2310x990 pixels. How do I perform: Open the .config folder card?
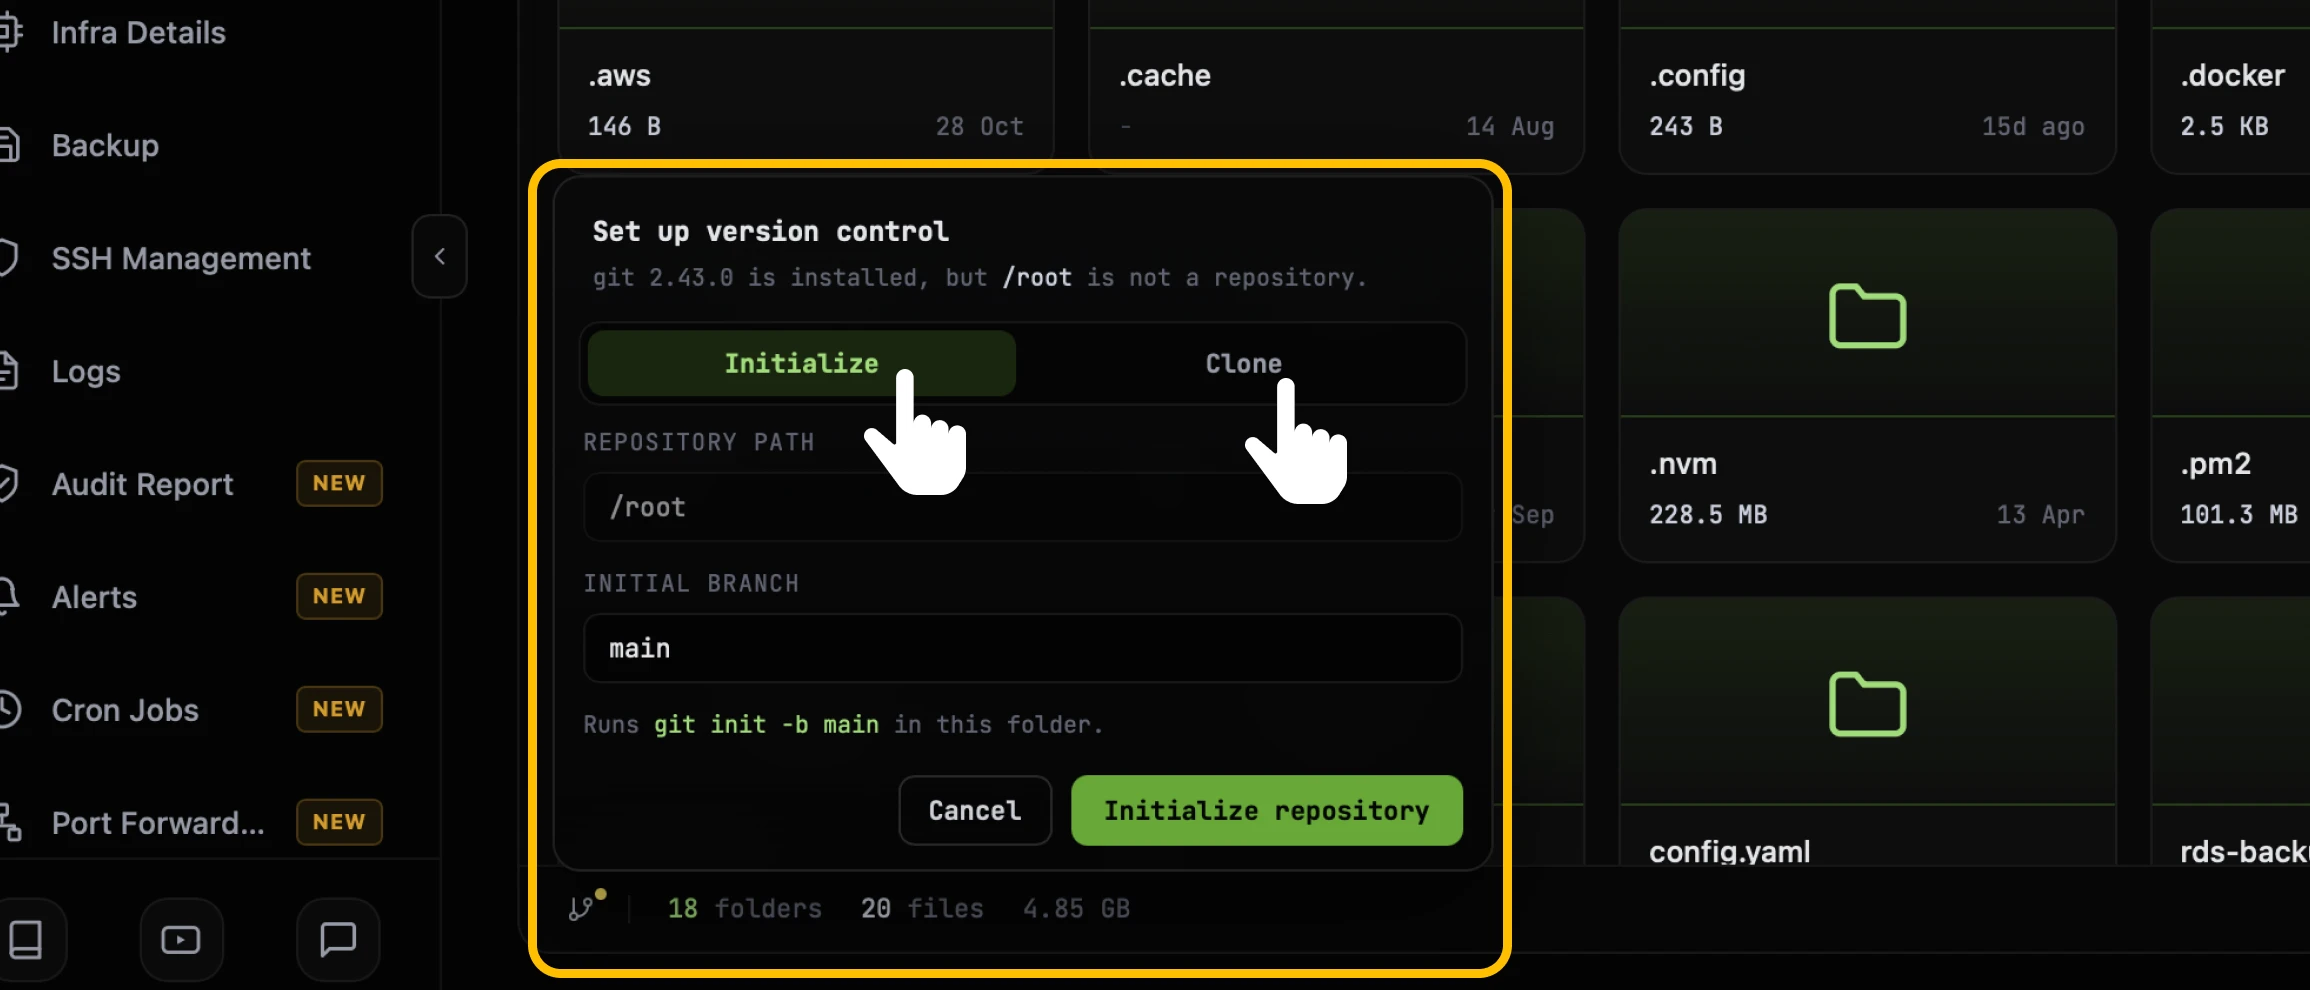[x=1867, y=85]
